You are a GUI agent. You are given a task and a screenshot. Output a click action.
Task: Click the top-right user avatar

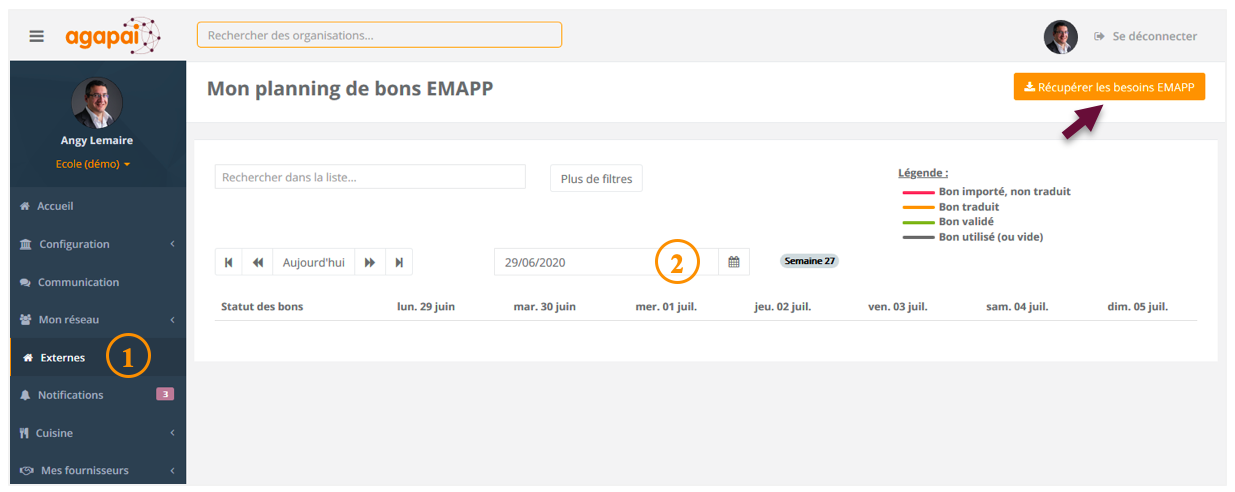(x=1061, y=37)
